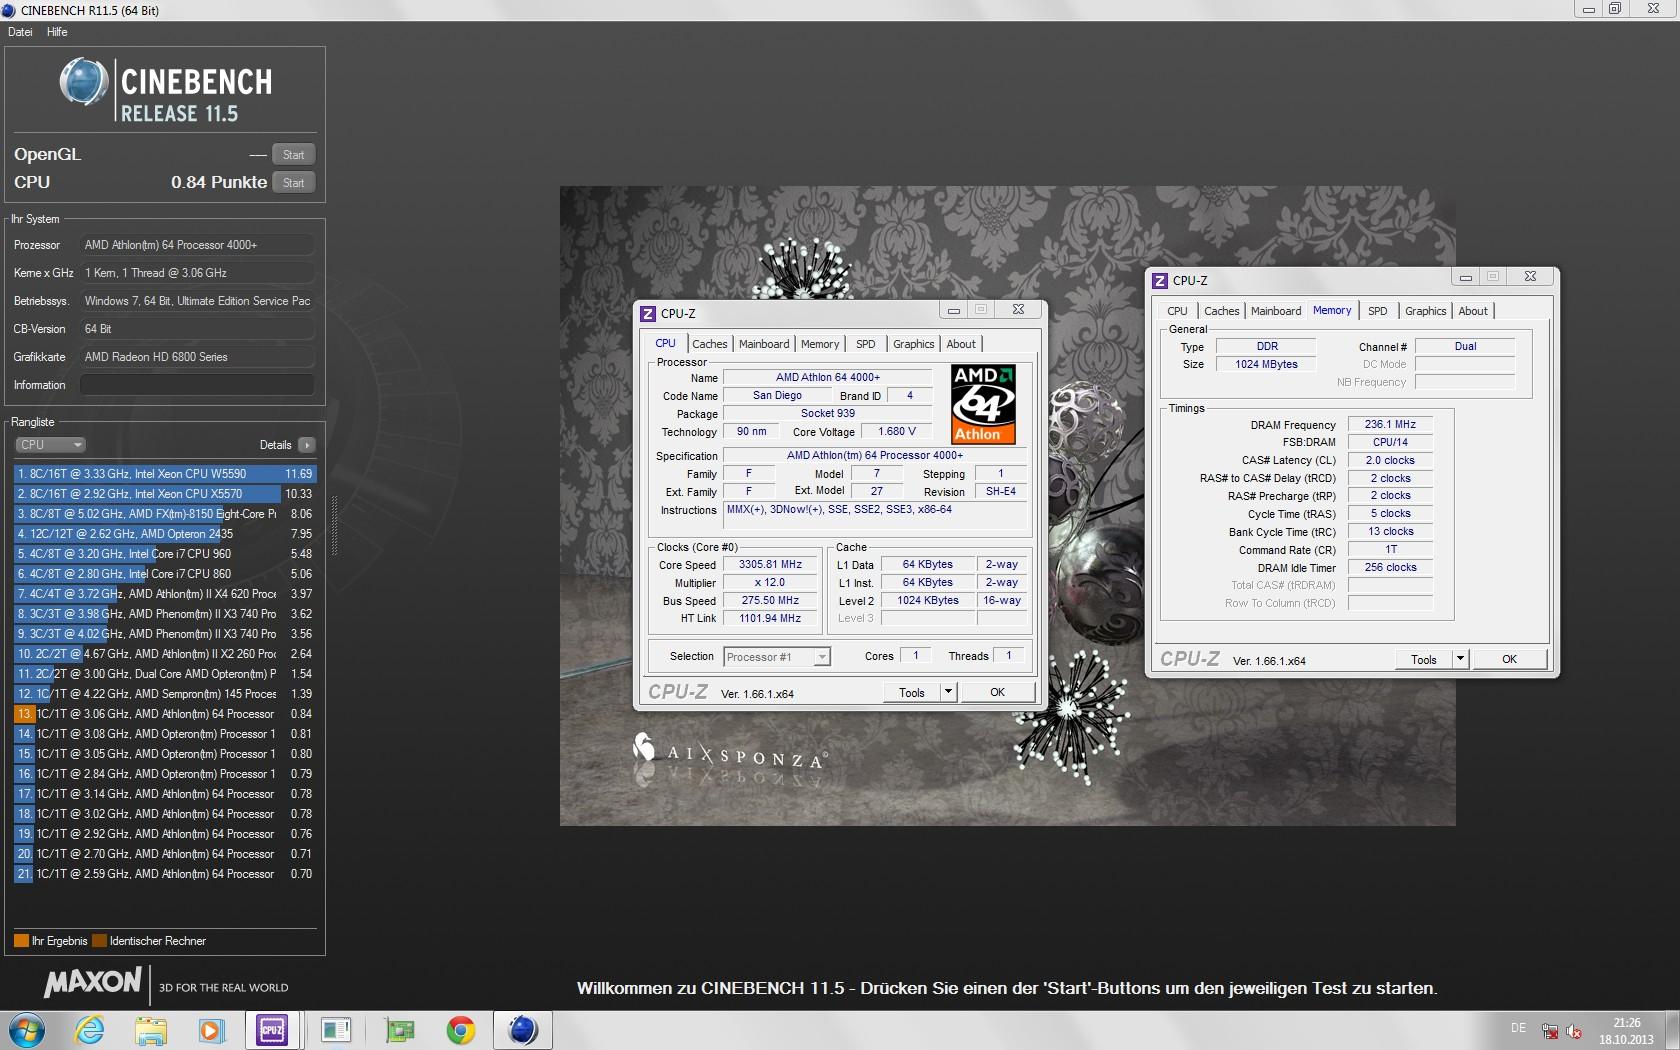
Task: Open Windows Media Player from the taskbar
Action: click(211, 1029)
